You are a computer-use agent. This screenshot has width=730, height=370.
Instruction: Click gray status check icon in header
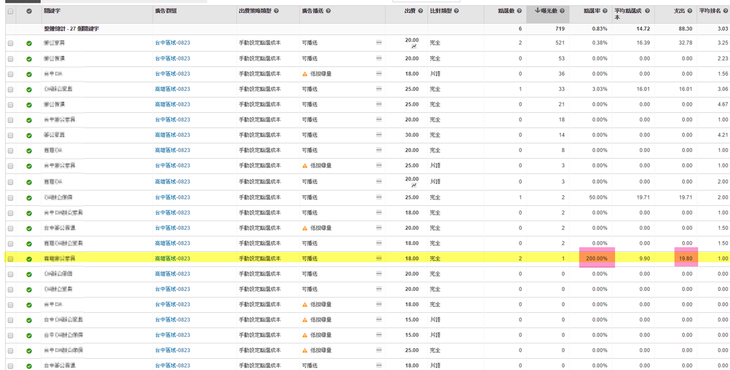coord(29,11)
